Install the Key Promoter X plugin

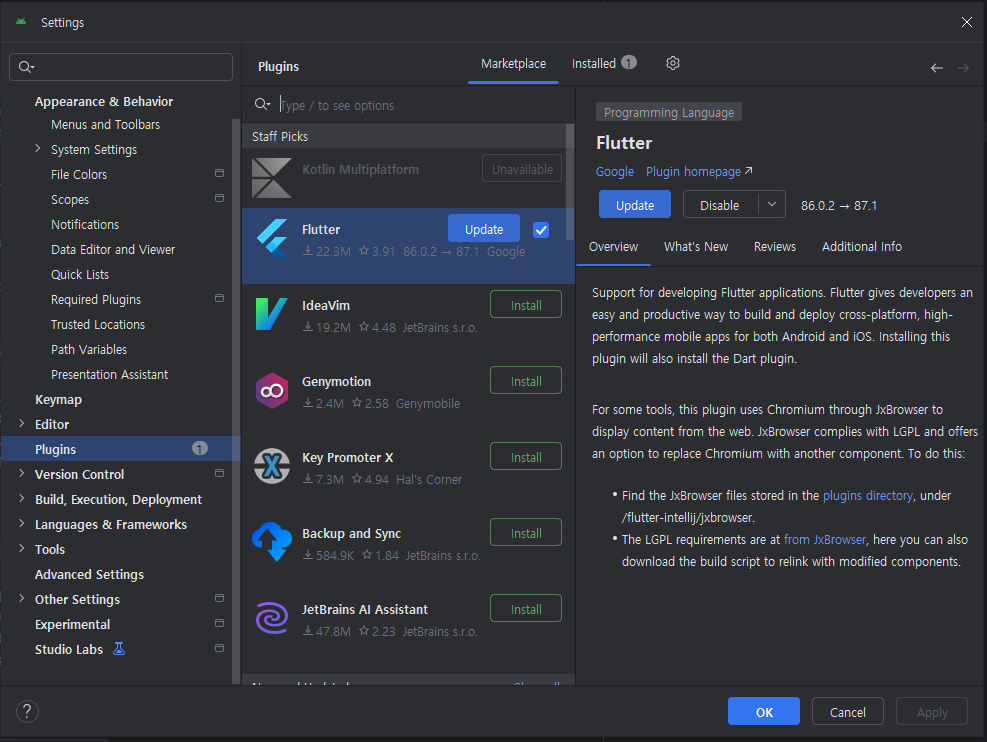pos(526,457)
